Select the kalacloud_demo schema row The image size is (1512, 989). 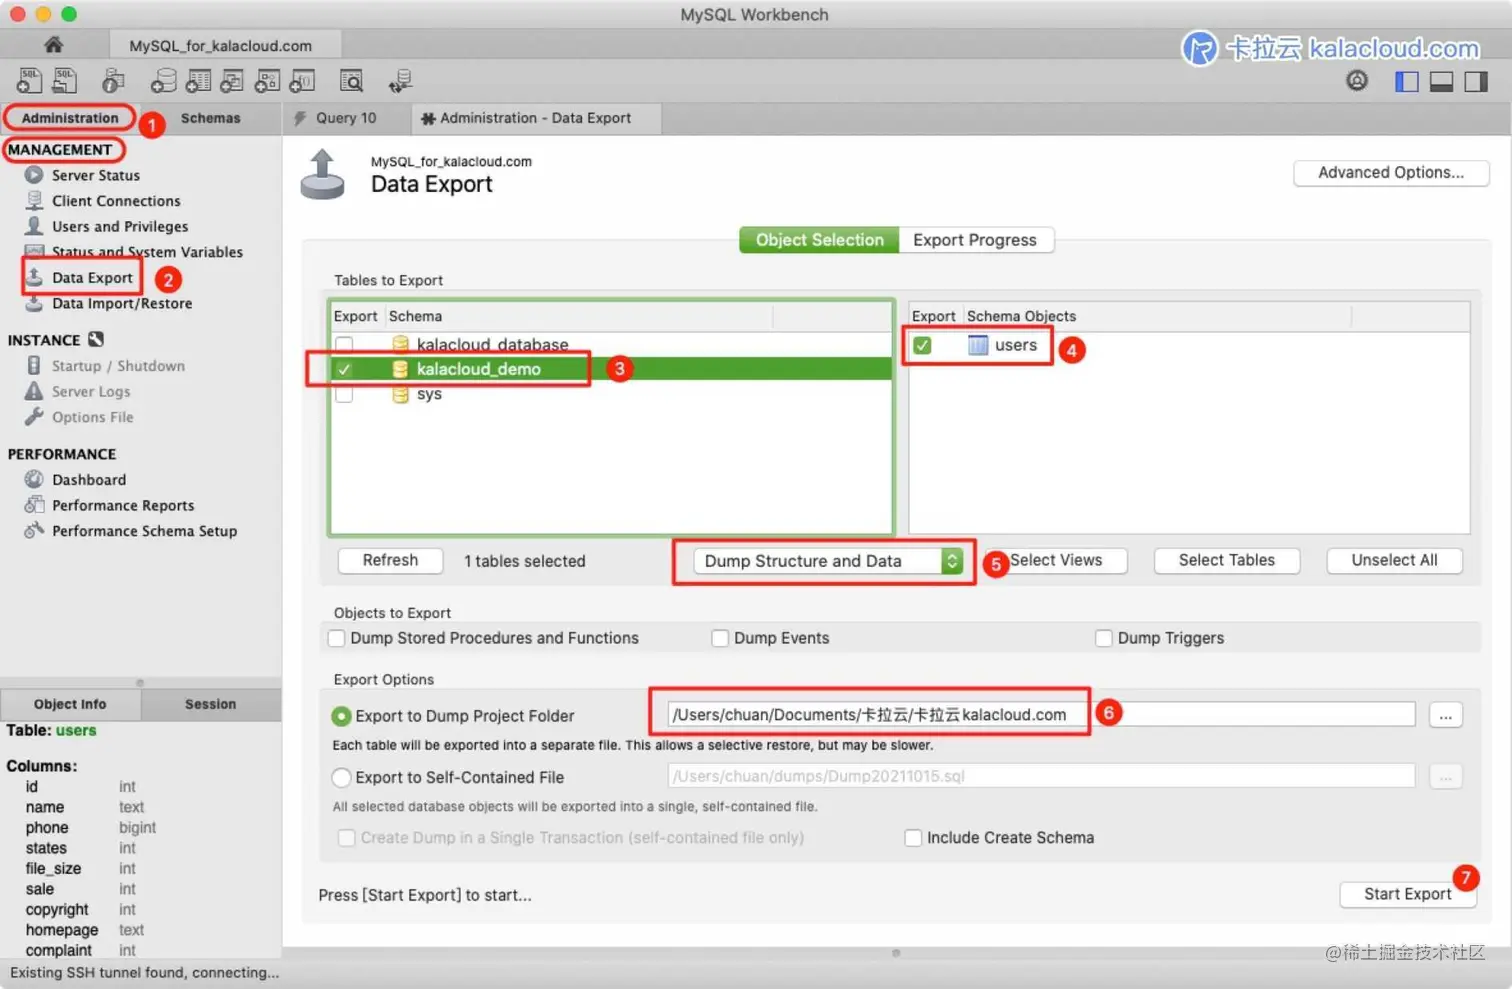pos(611,369)
